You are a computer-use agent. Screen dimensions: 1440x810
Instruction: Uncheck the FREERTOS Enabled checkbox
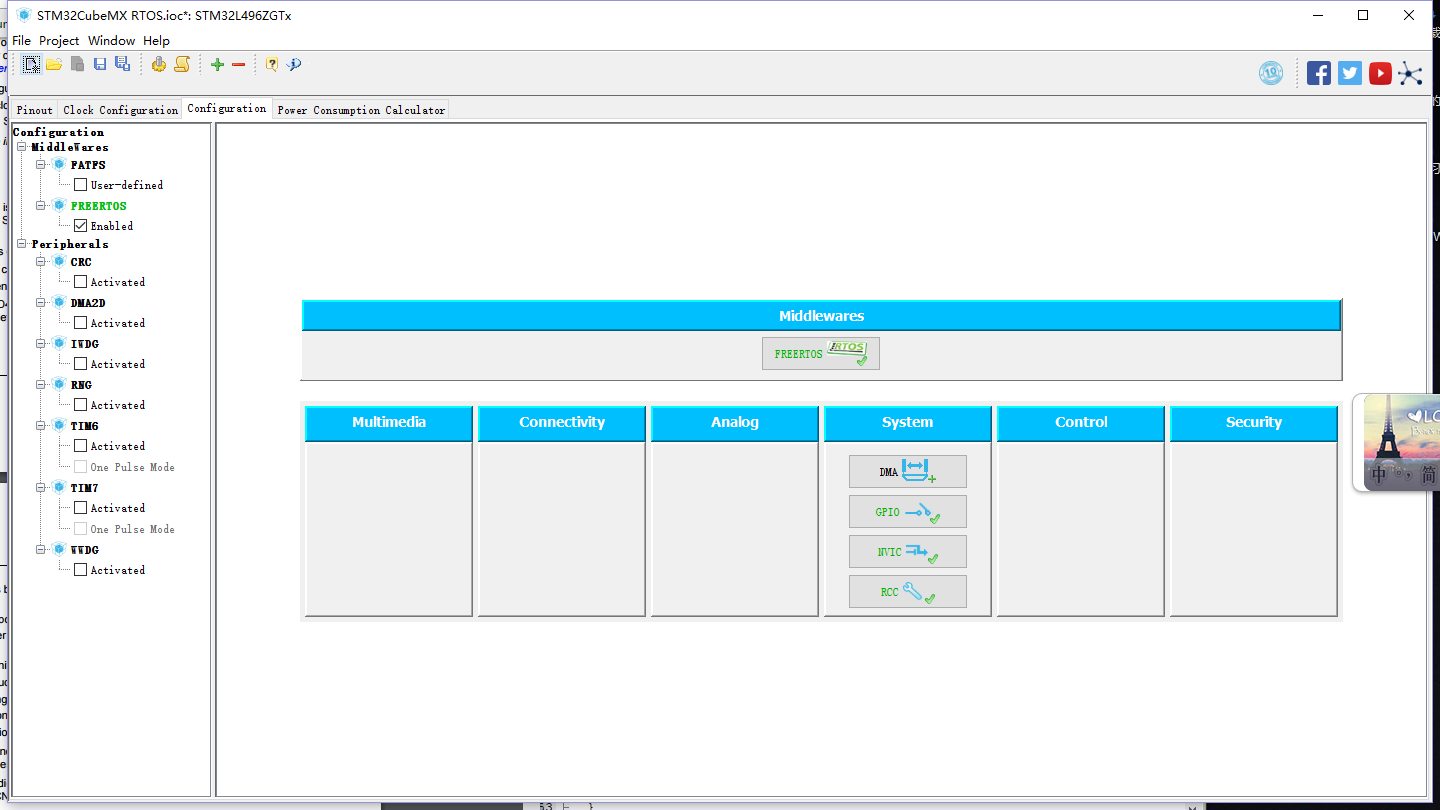80,226
